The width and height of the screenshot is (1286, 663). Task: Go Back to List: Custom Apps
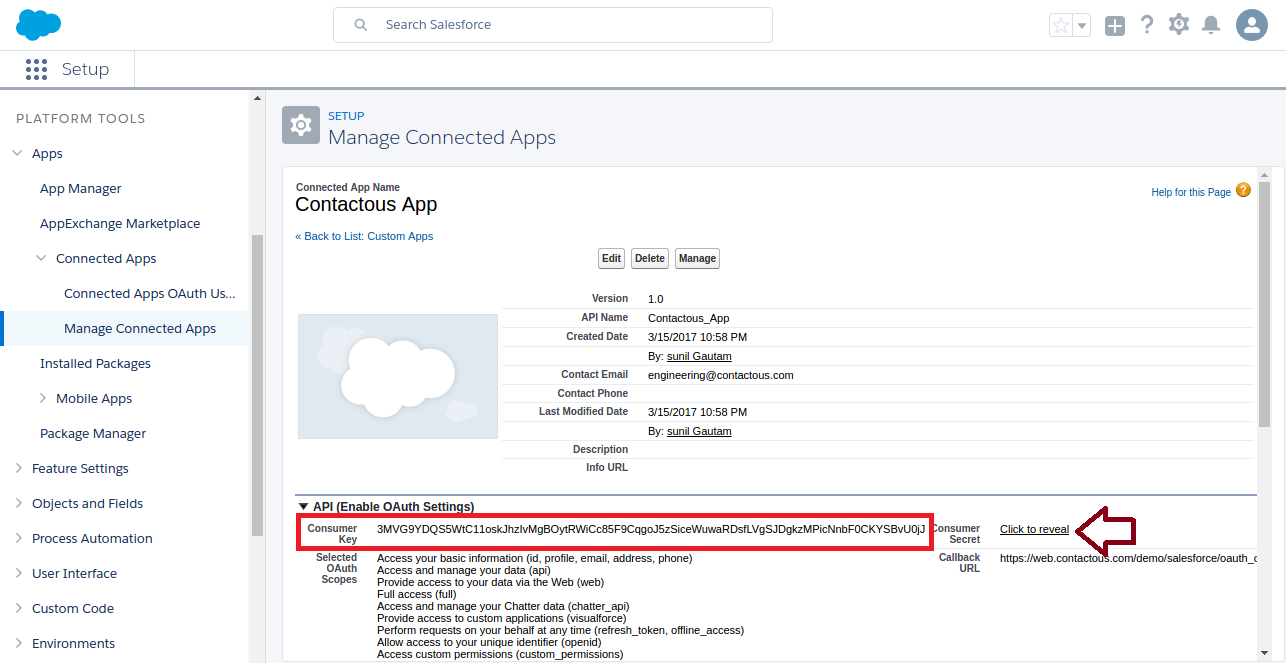click(364, 236)
